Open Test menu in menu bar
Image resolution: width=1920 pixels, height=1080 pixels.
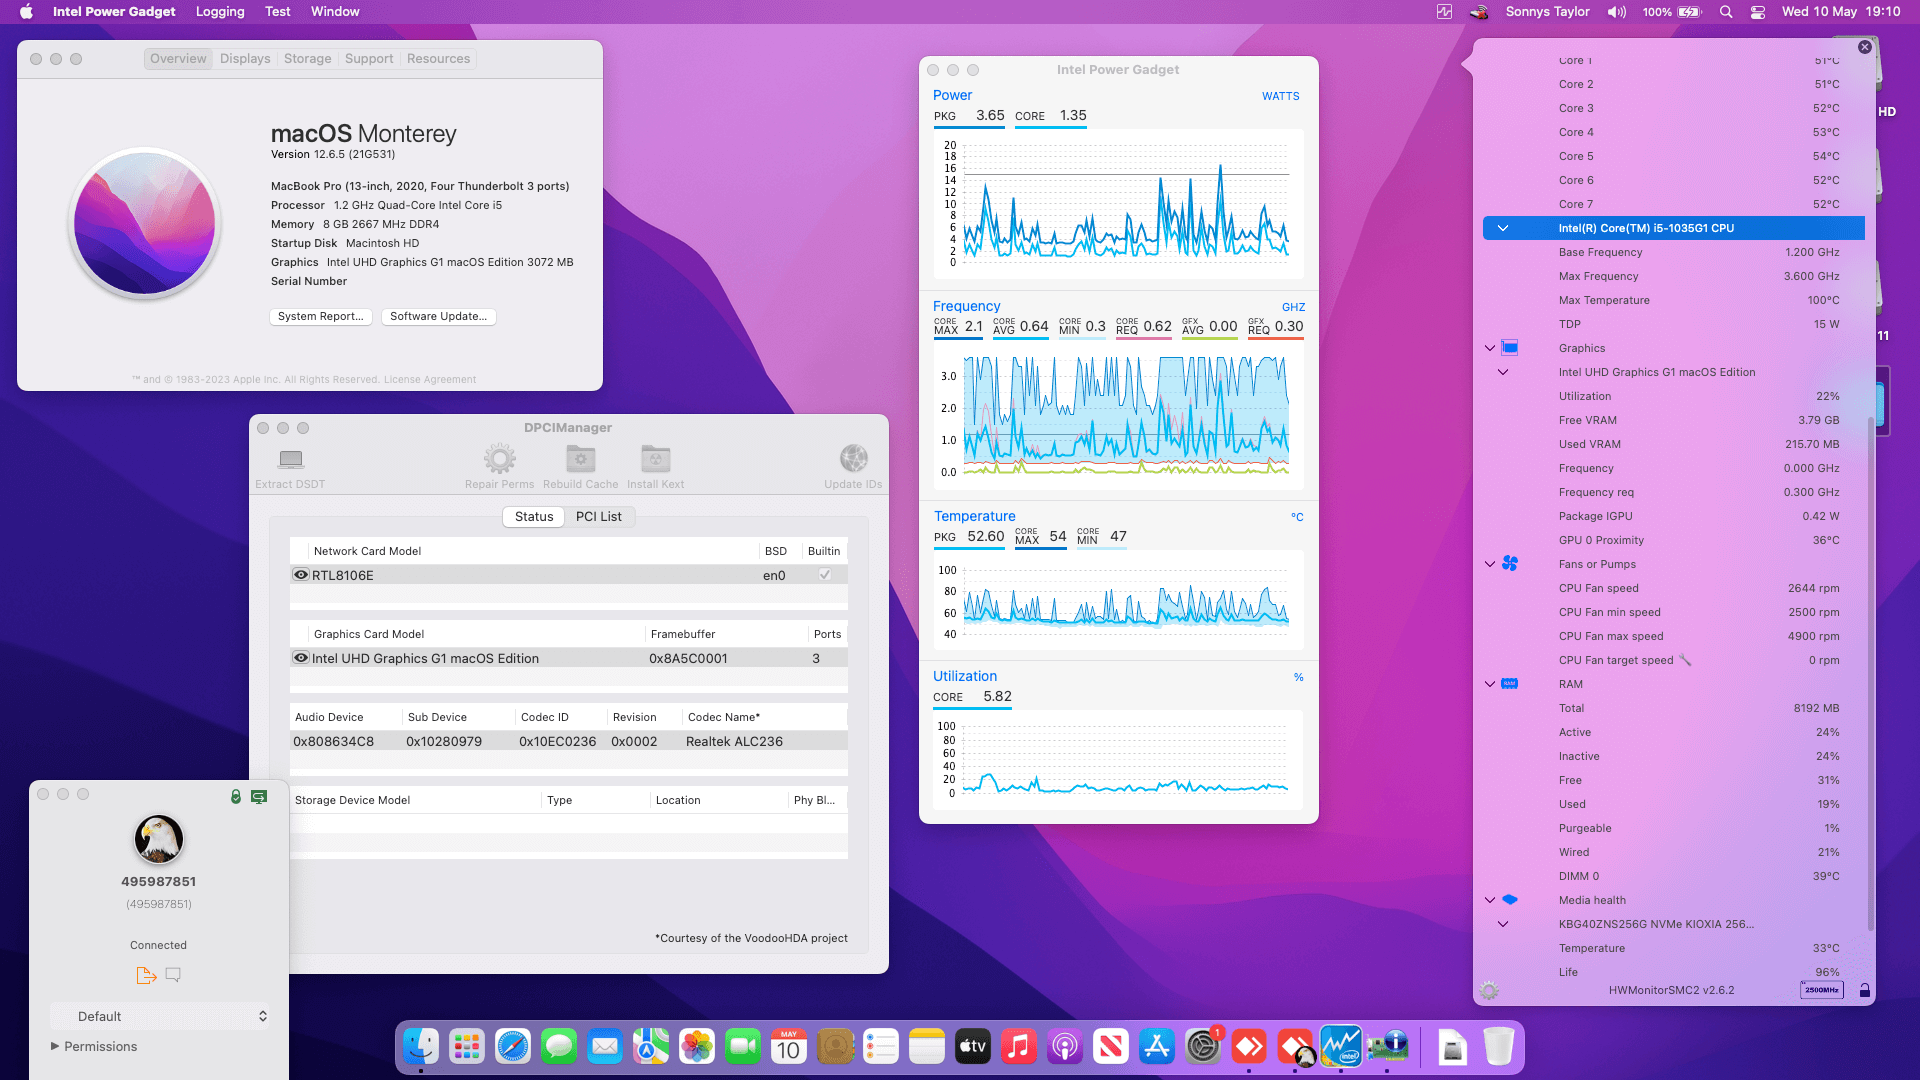pyautogui.click(x=278, y=12)
